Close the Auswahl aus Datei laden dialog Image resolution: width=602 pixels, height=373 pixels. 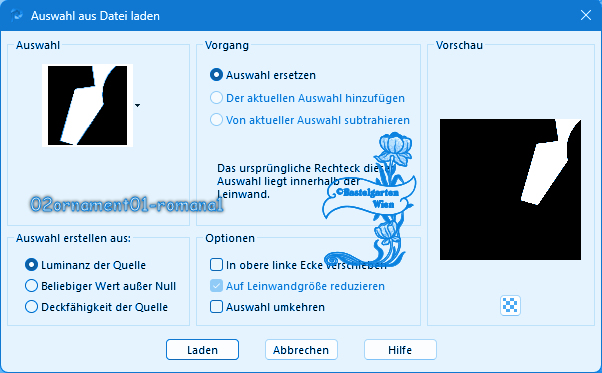tap(585, 15)
